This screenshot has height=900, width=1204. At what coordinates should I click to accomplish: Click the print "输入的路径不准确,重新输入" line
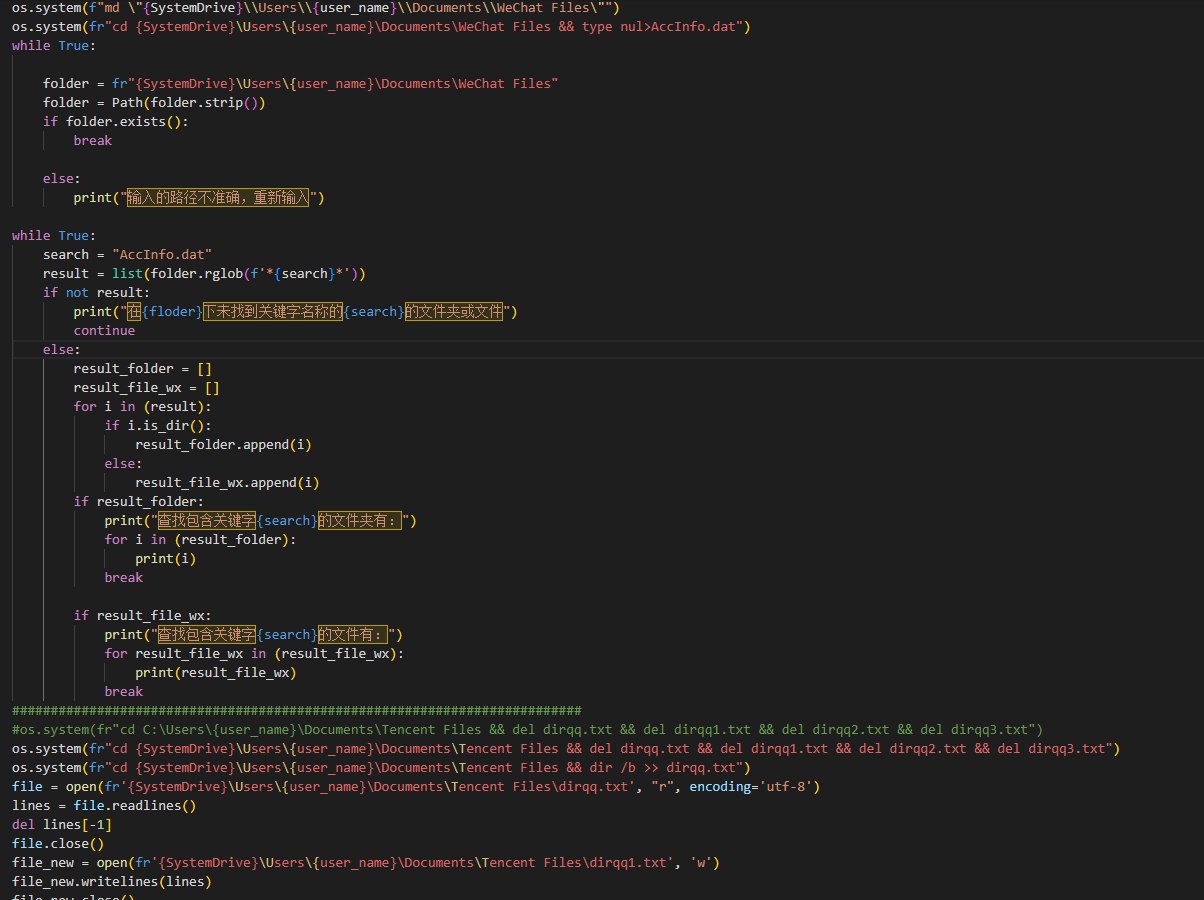199,197
